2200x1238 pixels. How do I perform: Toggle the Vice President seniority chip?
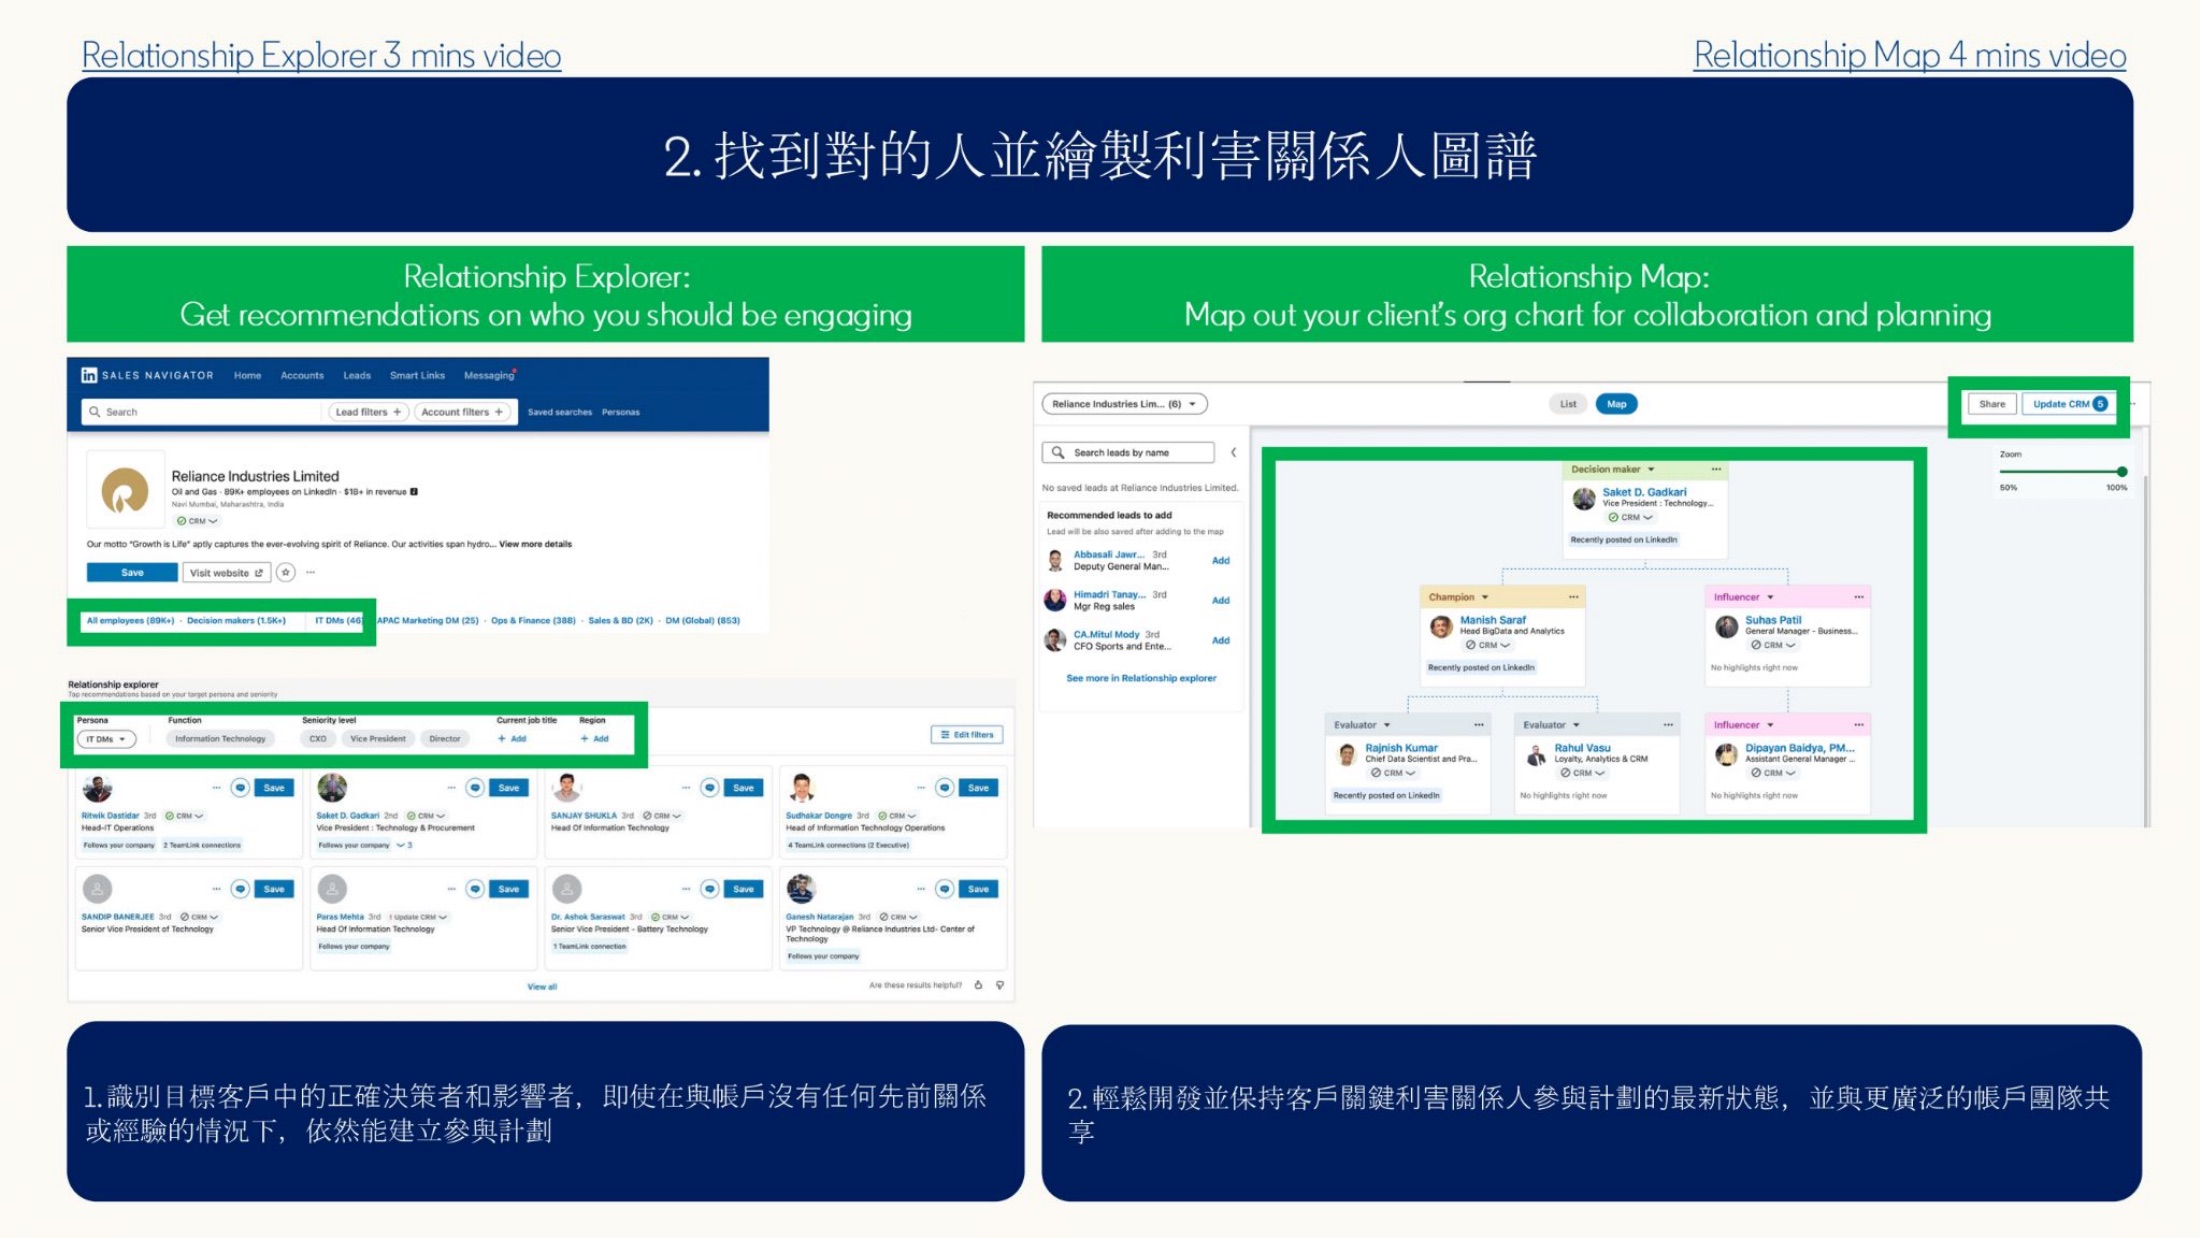pos(378,739)
